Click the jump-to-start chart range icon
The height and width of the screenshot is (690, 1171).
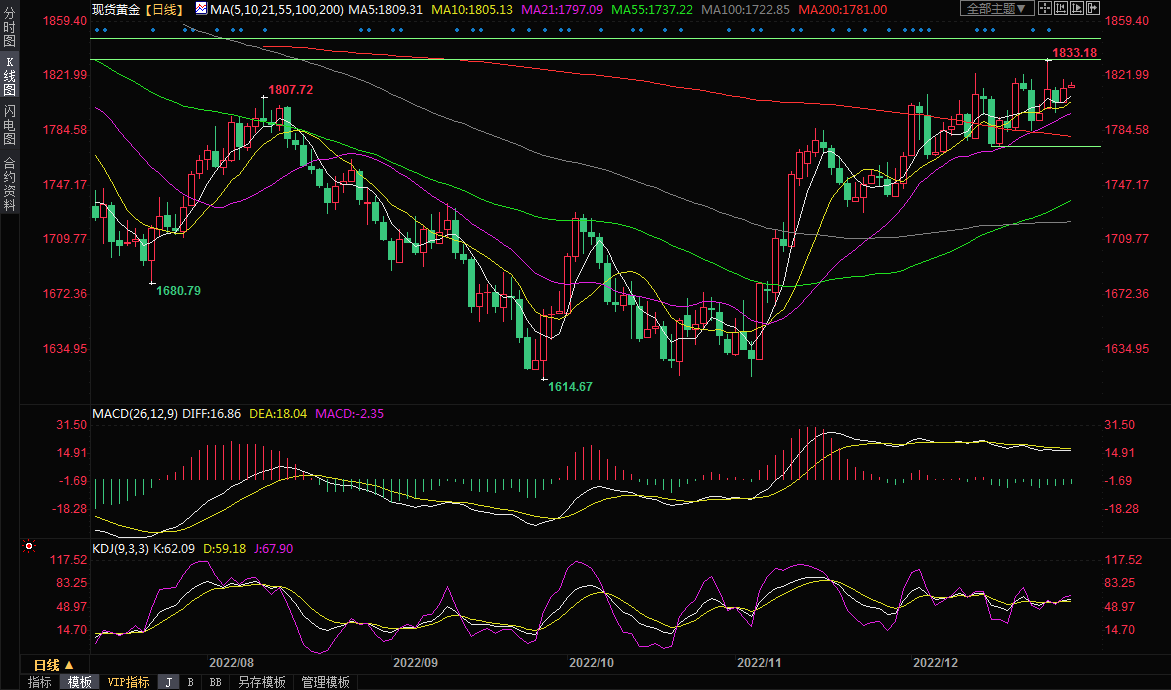(x=1061, y=9)
